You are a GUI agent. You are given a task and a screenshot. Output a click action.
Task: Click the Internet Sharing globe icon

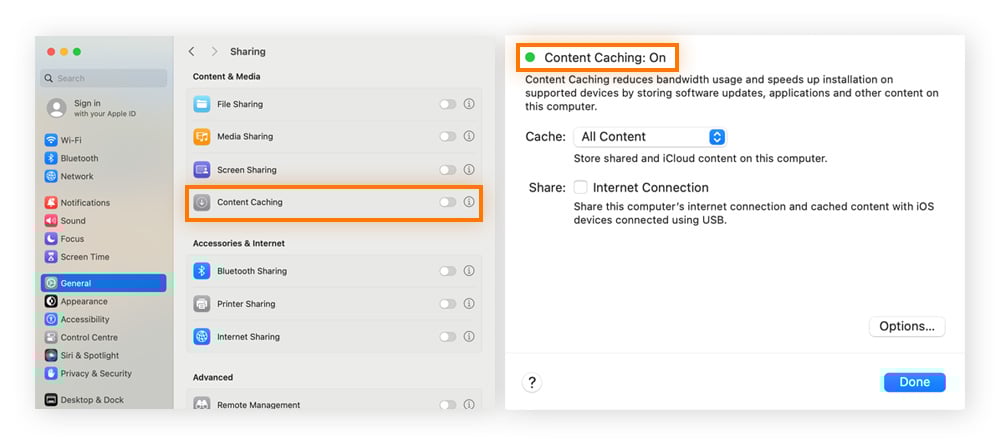tap(201, 337)
